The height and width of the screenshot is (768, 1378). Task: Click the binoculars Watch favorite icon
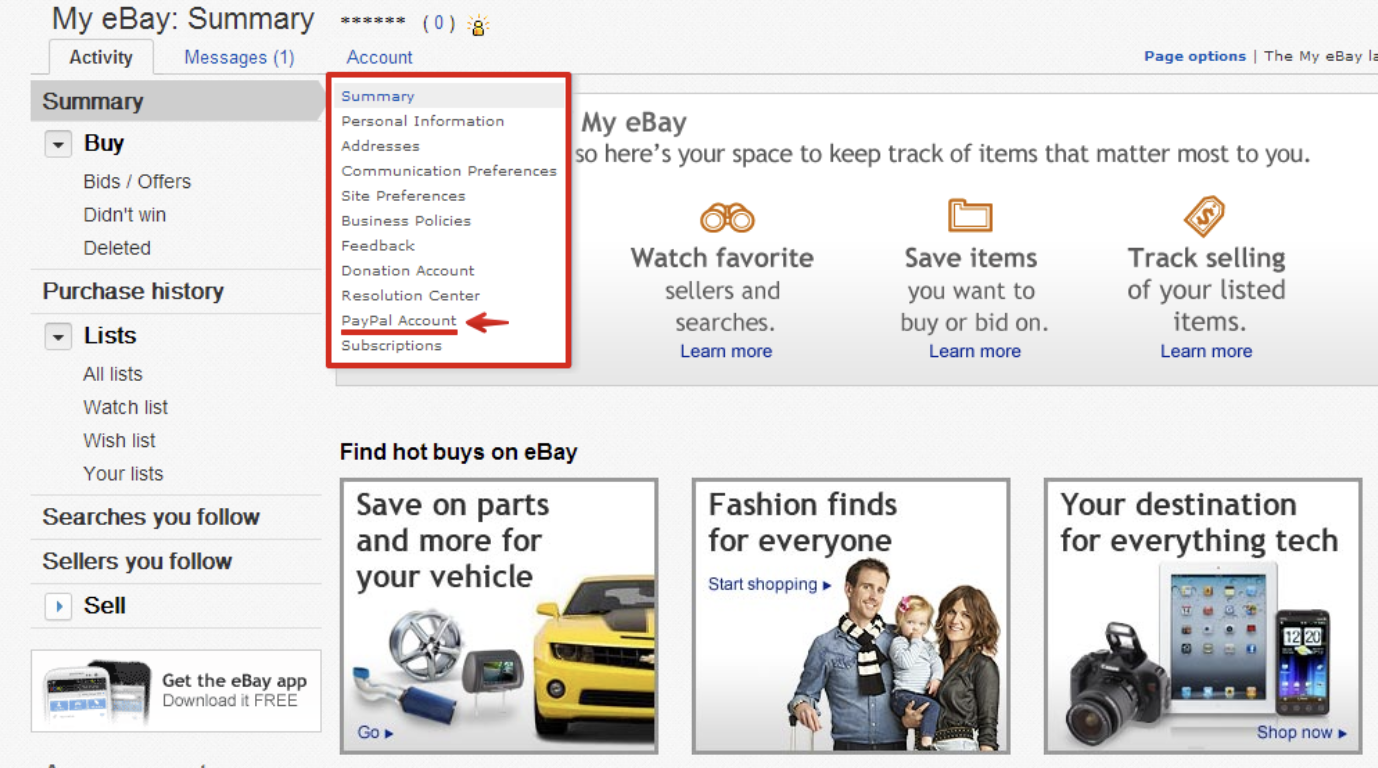tap(727, 217)
